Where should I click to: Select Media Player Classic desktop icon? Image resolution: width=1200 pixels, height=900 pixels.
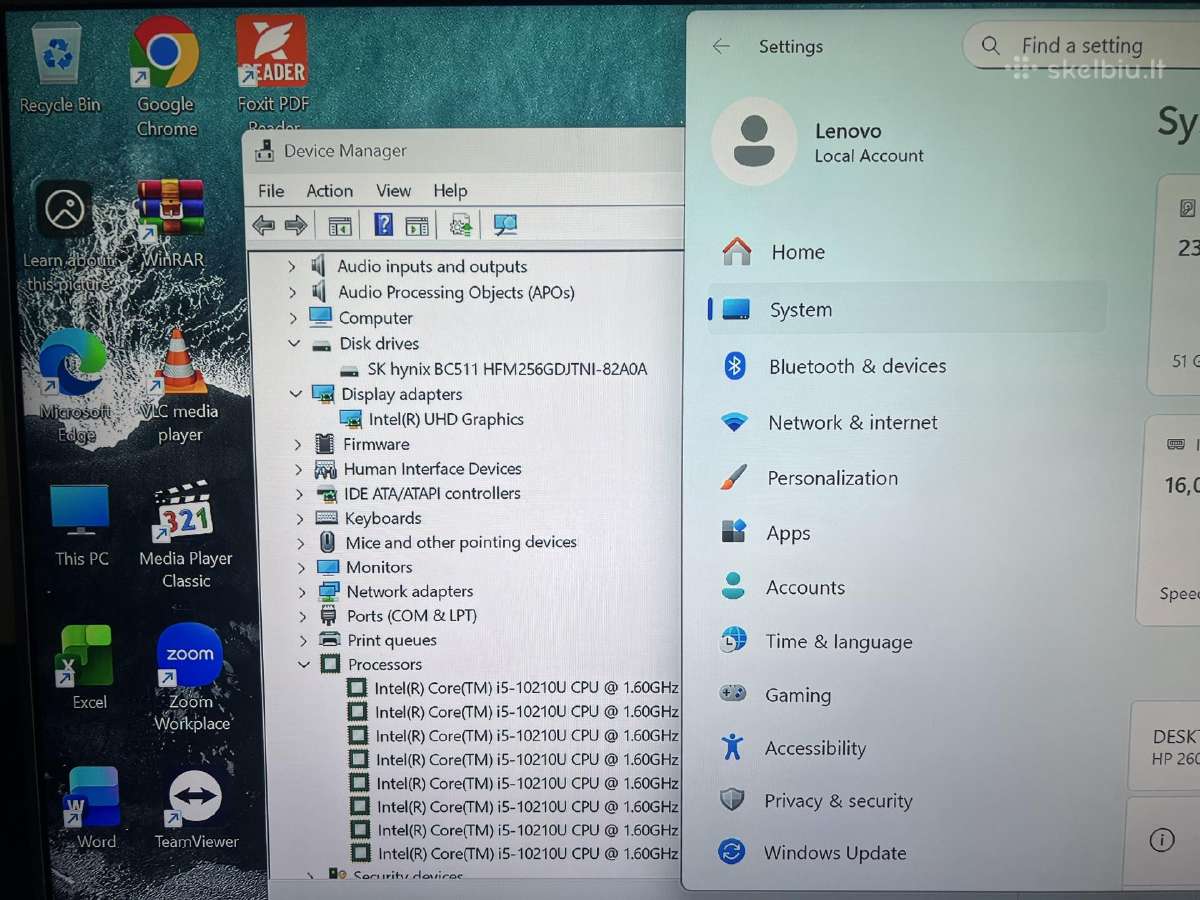tap(186, 534)
